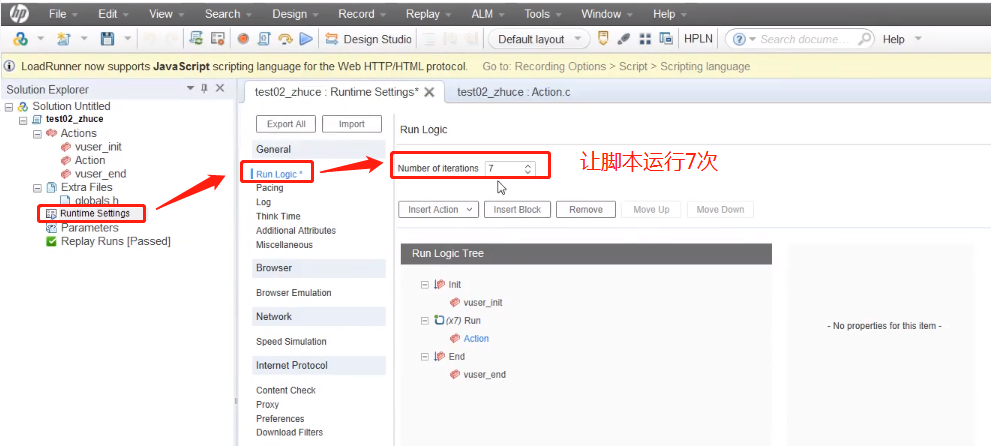Click the Remove button
This screenshot has width=991, height=446.
[586, 210]
